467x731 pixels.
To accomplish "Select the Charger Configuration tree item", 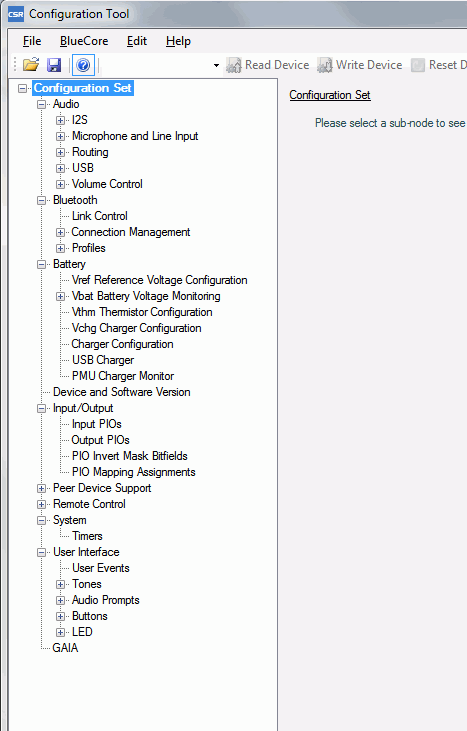I will (122, 344).
